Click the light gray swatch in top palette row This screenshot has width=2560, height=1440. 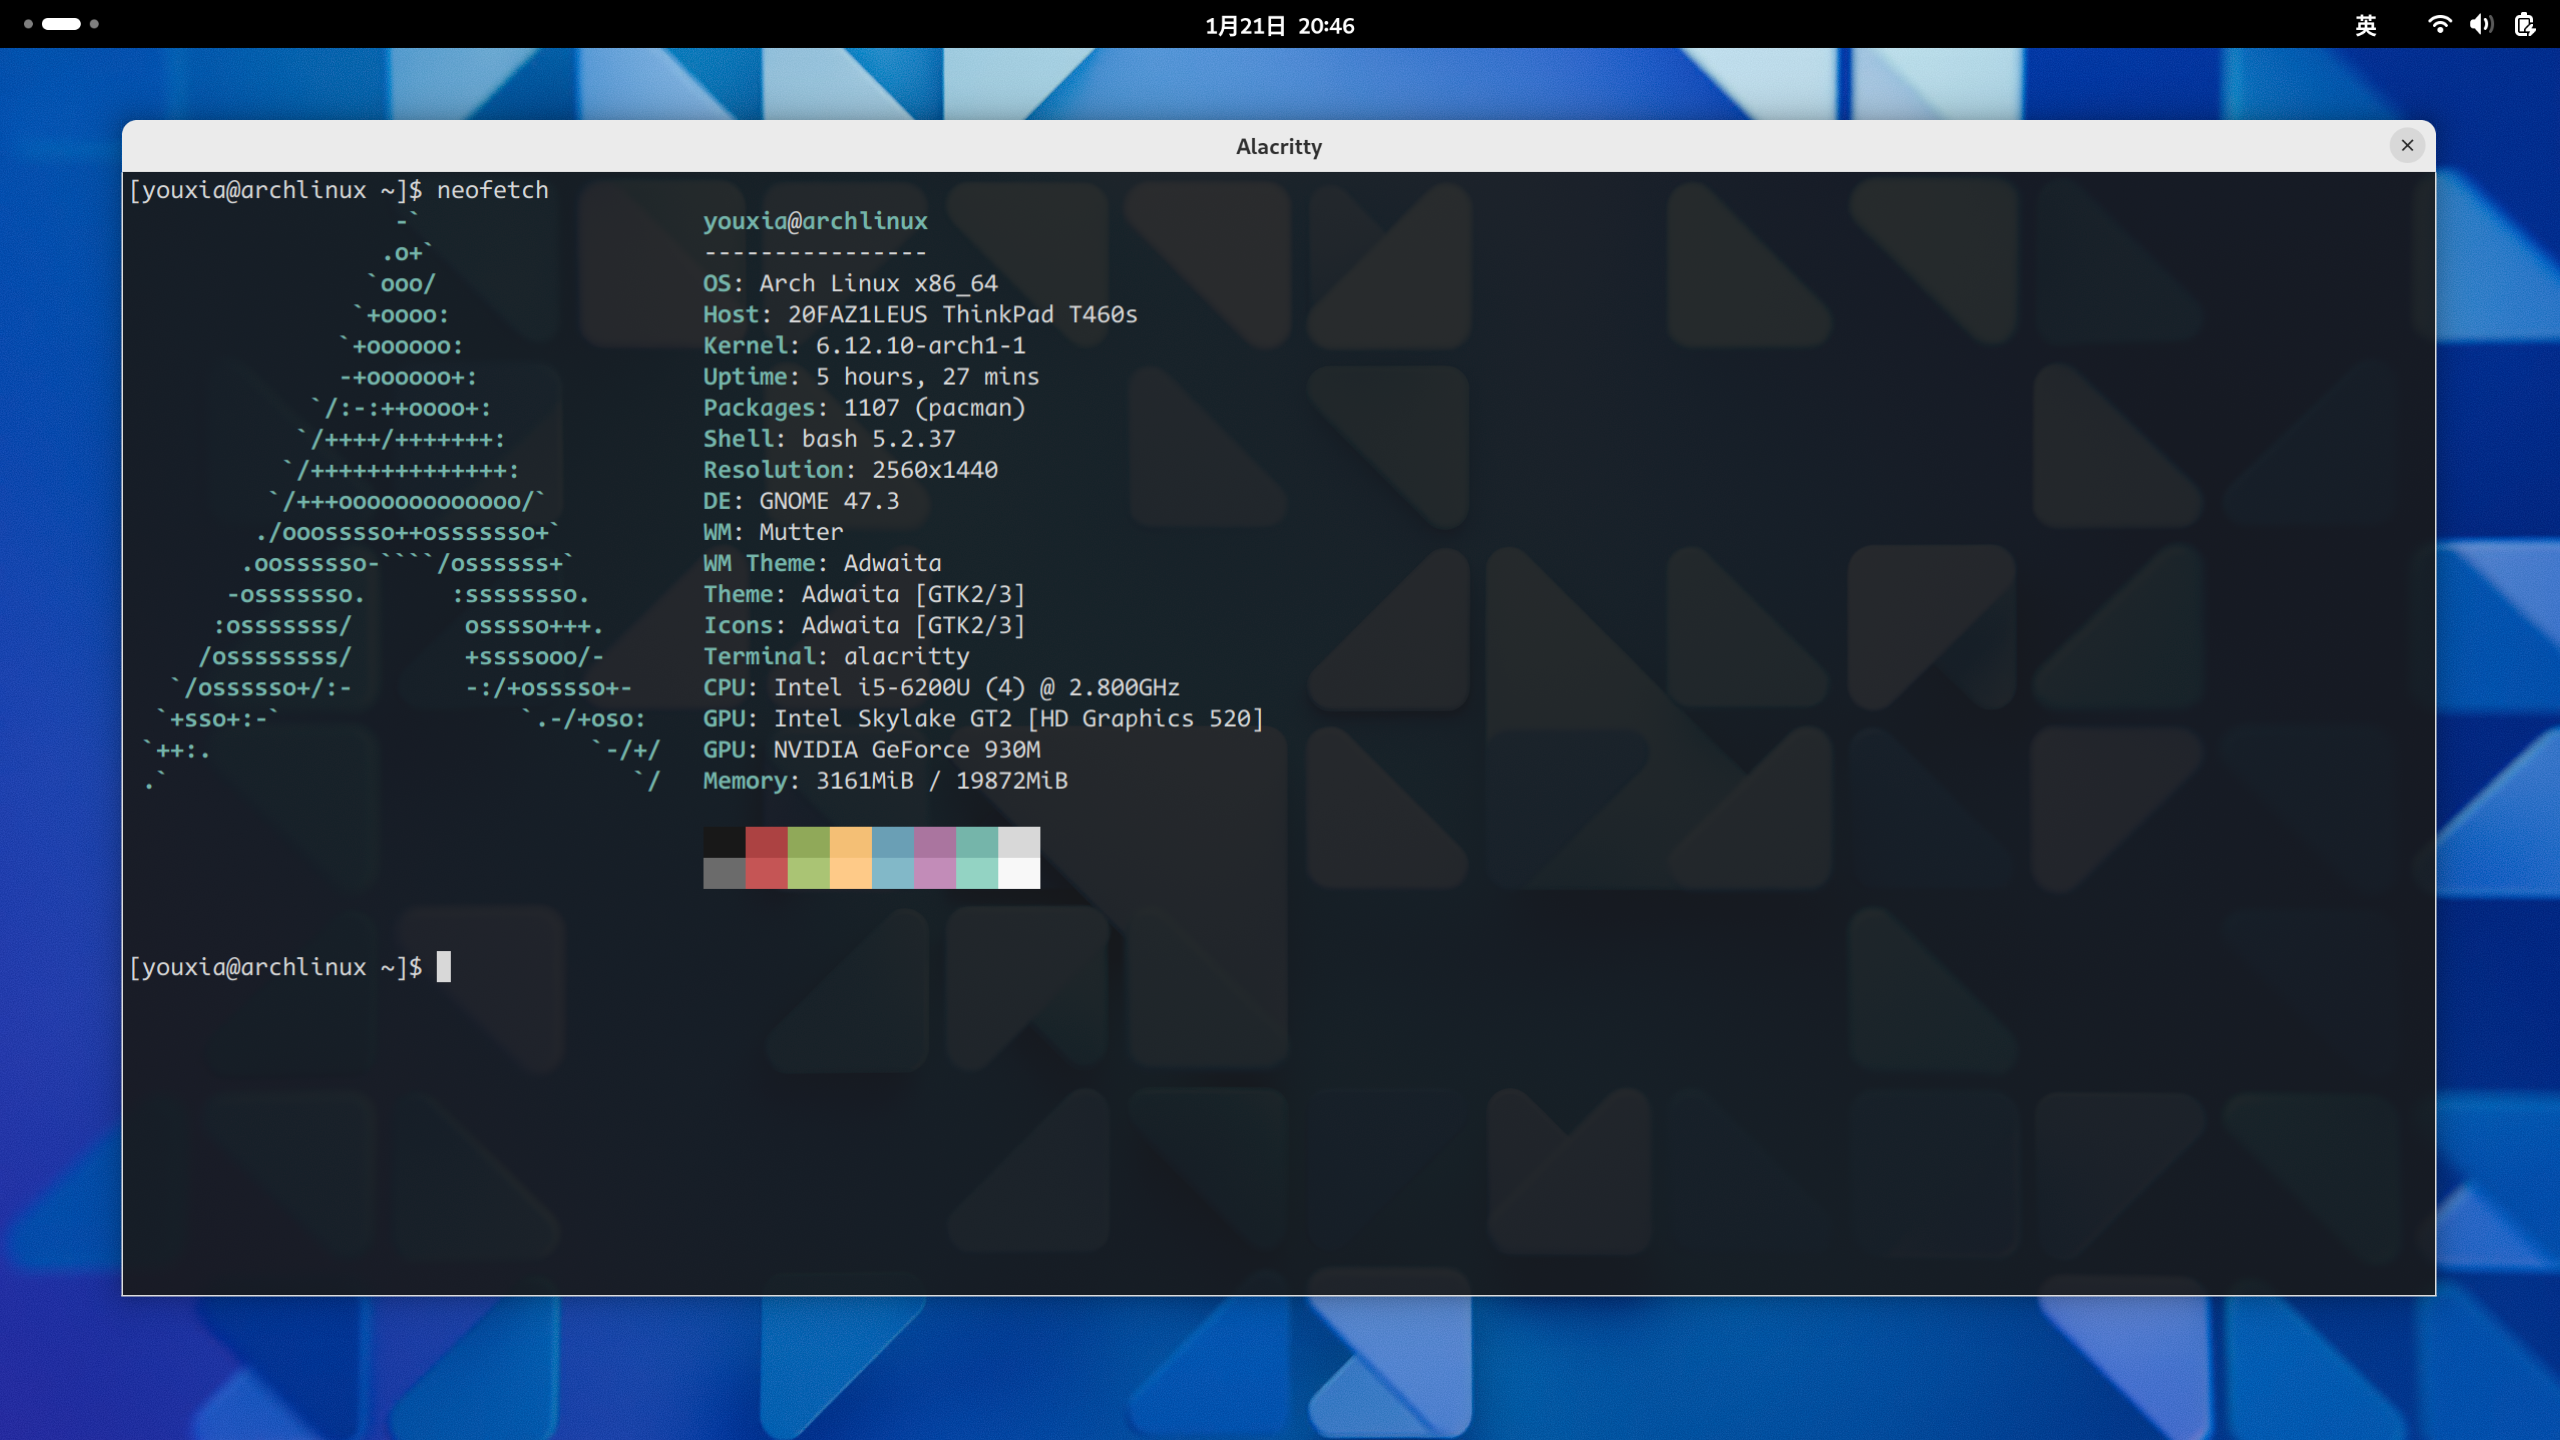1019,842
